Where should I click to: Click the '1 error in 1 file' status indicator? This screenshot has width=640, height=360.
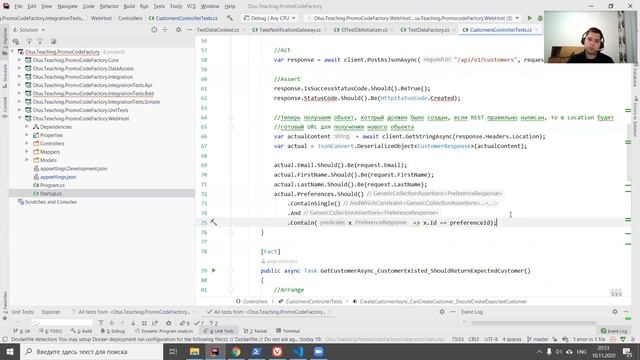[589, 339]
